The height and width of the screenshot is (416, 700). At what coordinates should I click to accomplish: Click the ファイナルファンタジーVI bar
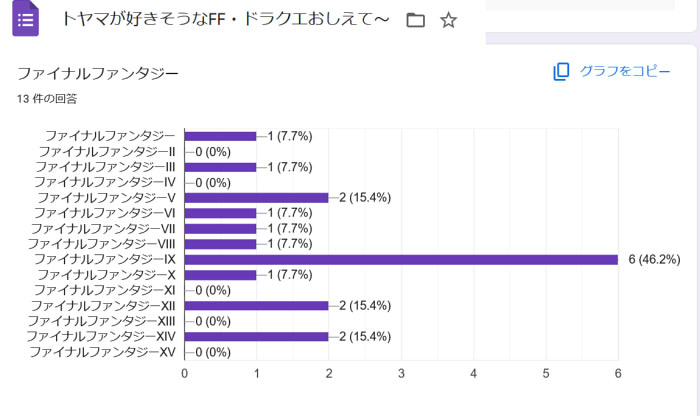(x=221, y=213)
